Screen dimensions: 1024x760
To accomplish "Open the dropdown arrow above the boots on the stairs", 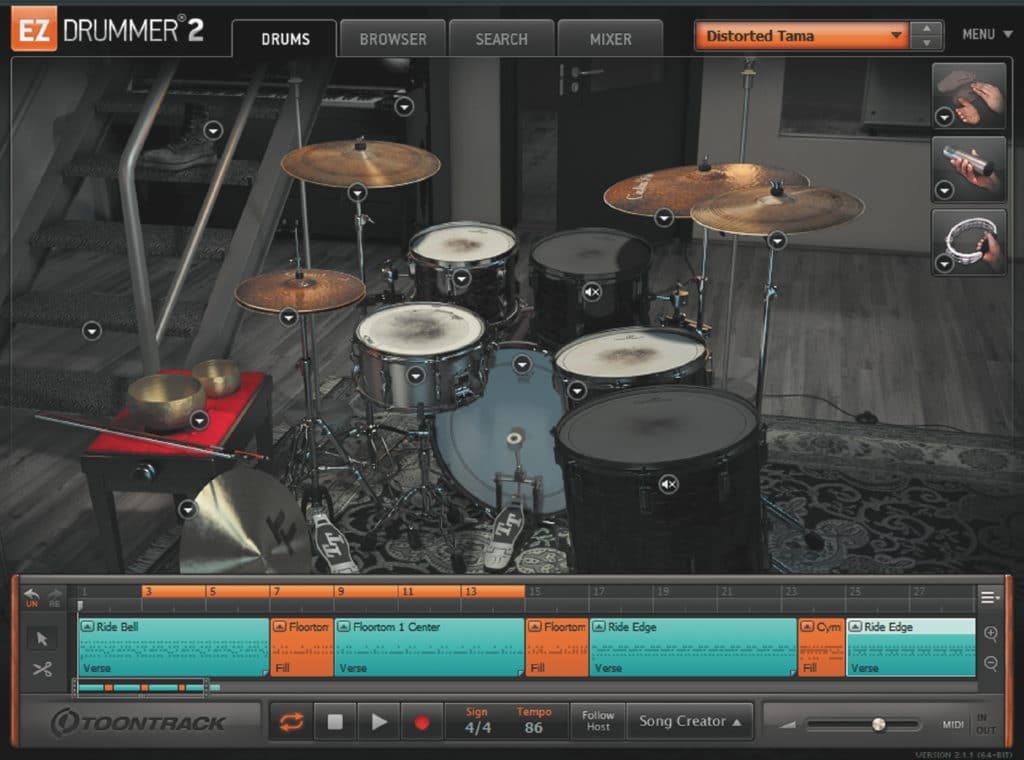I will coord(213,131).
